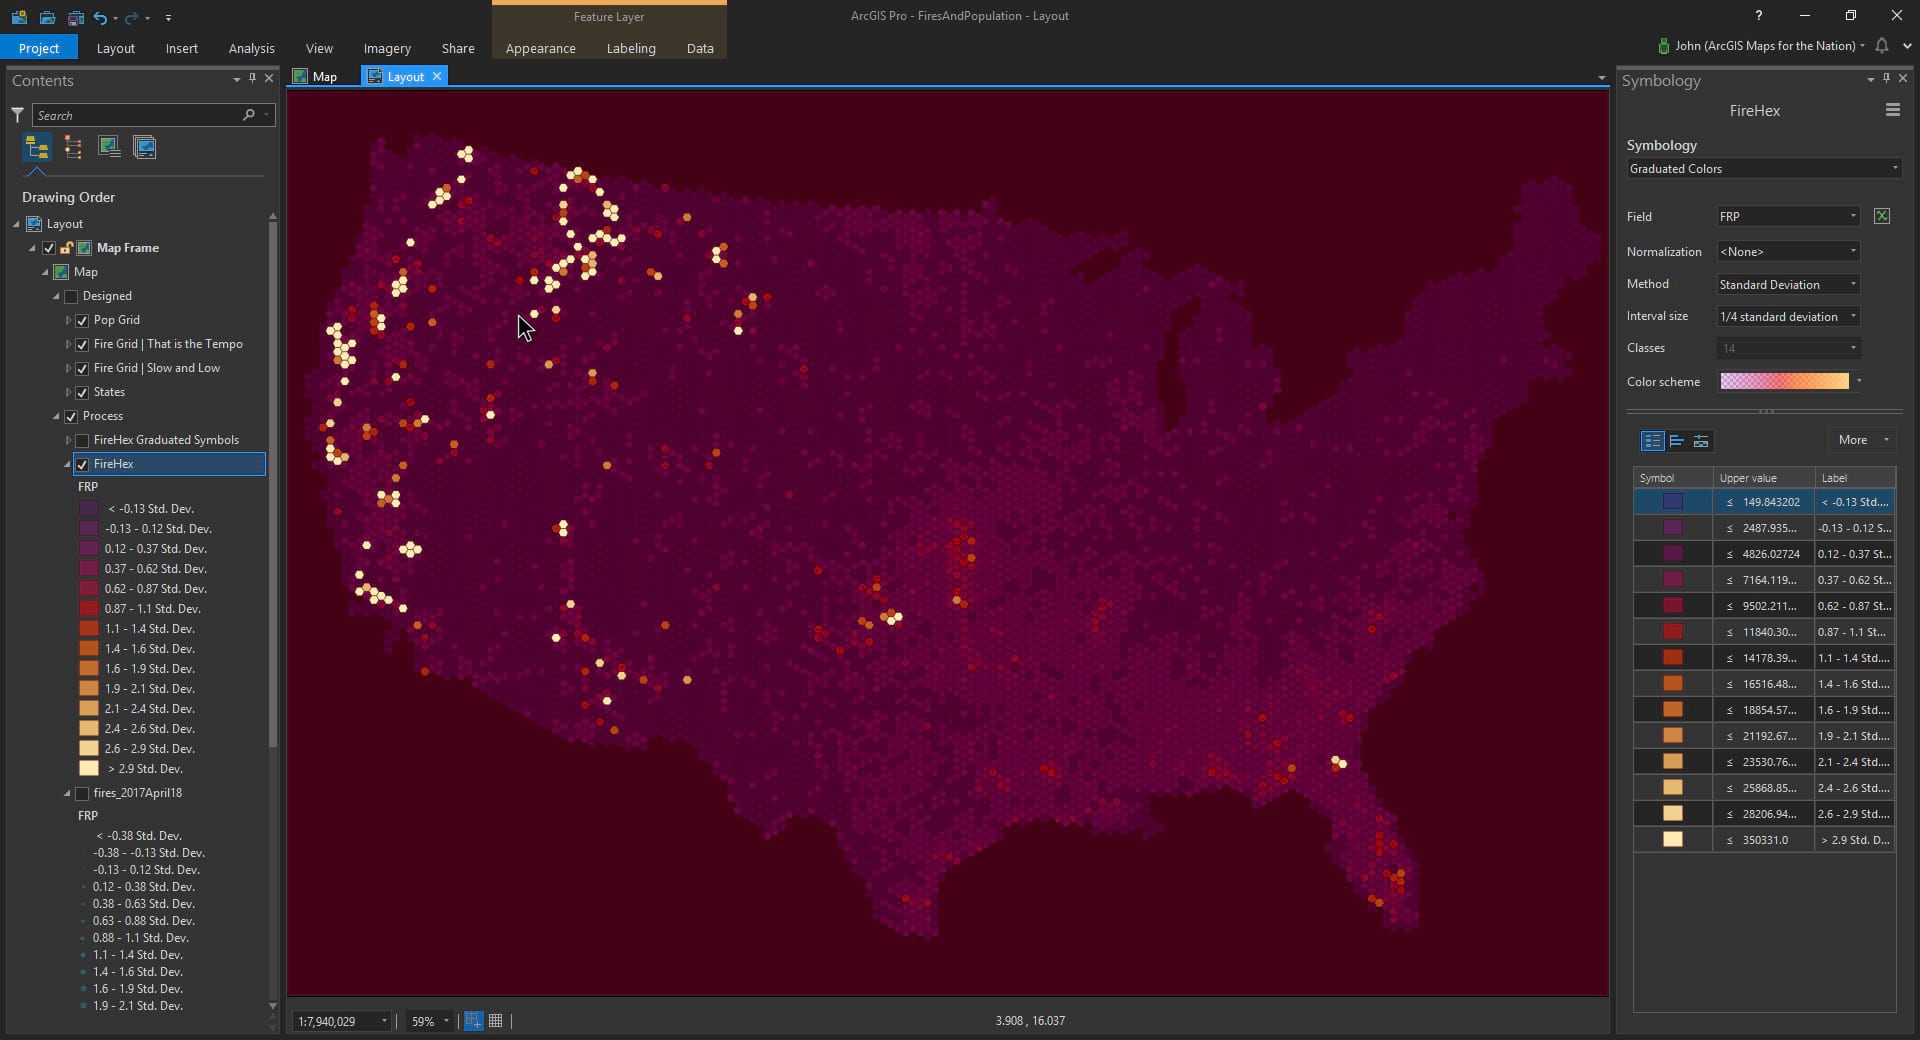
Task: Toggle the Pop Grid layer visibility
Action: point(82,320)
